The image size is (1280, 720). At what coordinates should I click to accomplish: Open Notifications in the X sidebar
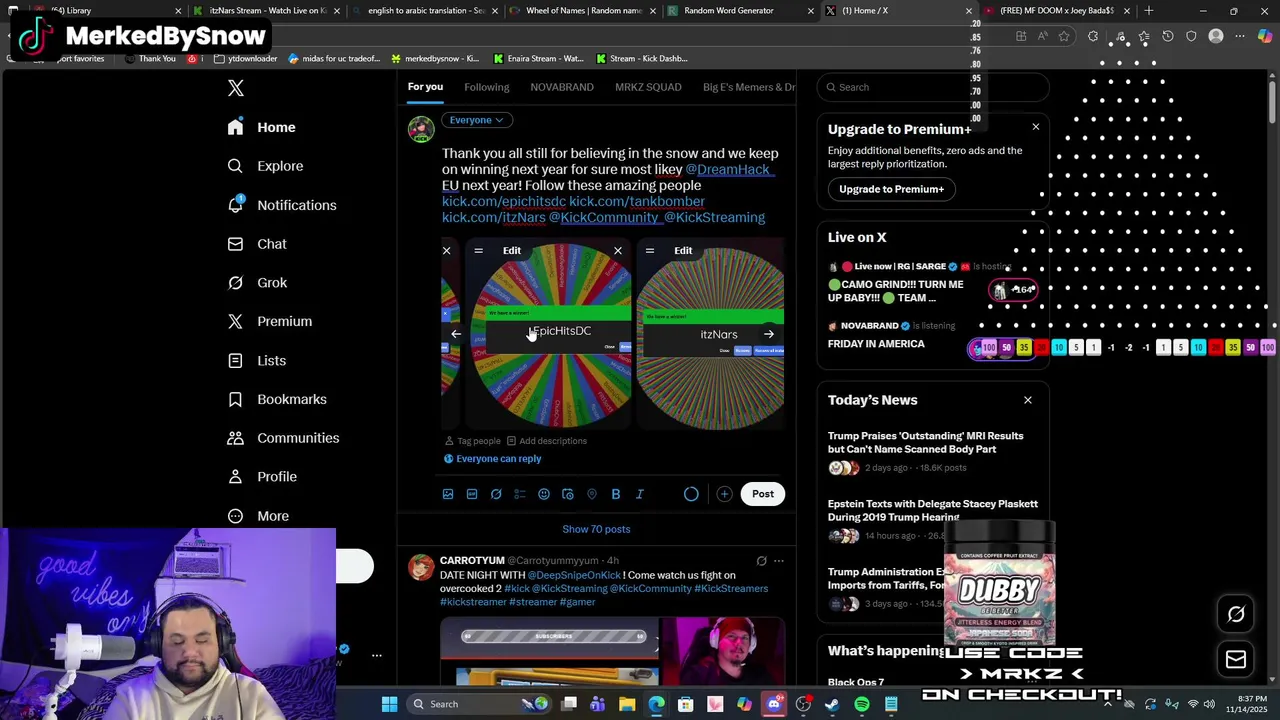[282, 205]
